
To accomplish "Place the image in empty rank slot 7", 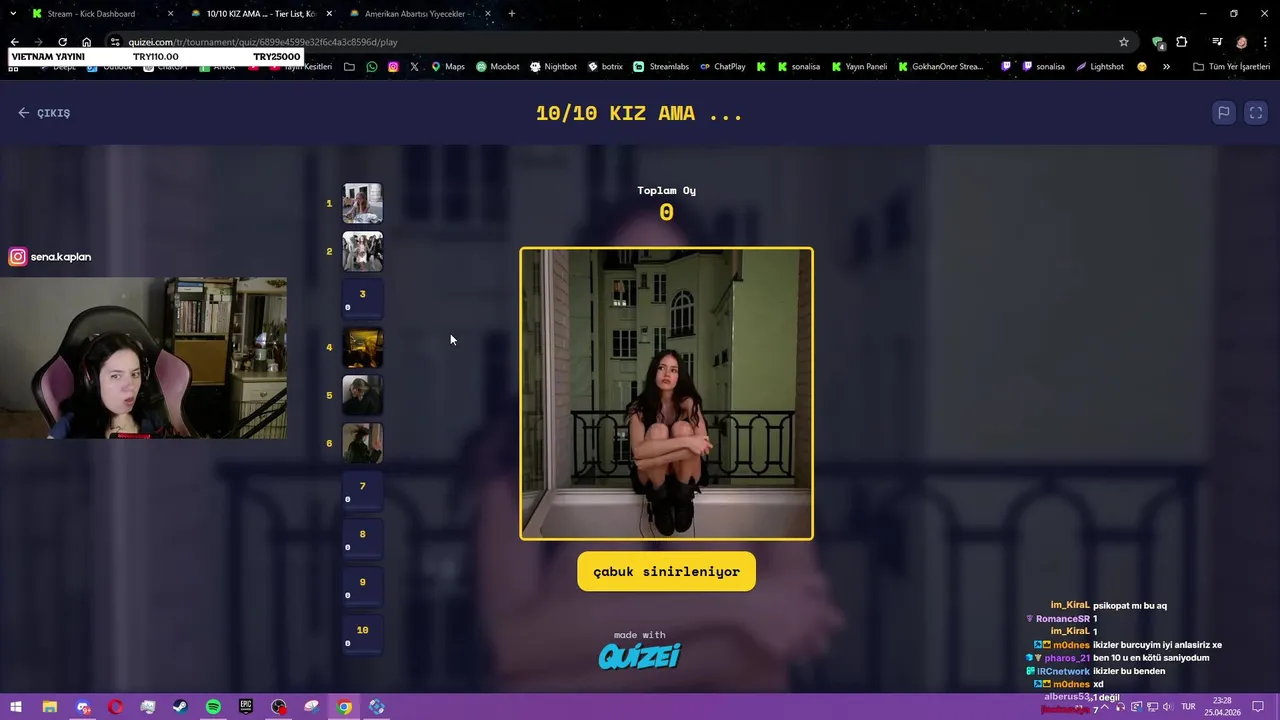I will (363, 491).
